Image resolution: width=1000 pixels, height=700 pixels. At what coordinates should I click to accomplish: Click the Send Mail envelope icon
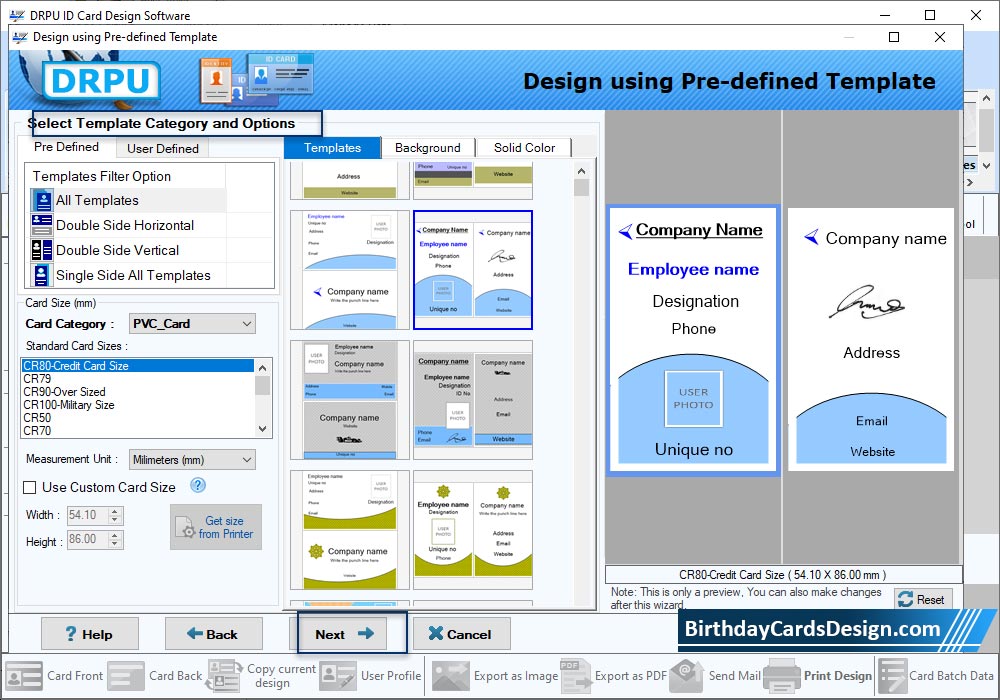coord(686,676)
